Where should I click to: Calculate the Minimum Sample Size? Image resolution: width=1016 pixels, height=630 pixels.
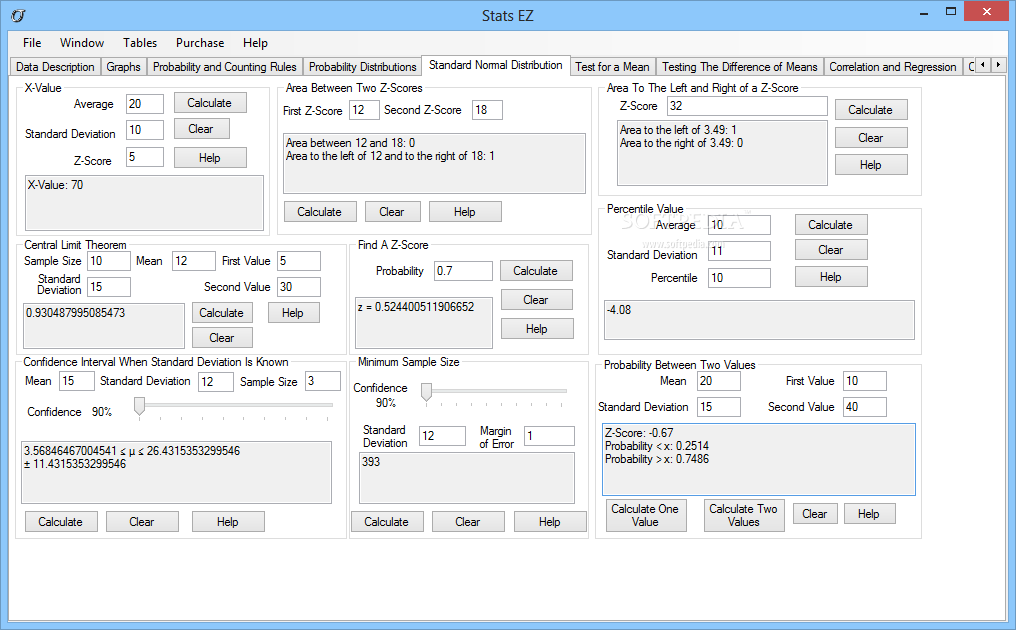tap(387, 522)
